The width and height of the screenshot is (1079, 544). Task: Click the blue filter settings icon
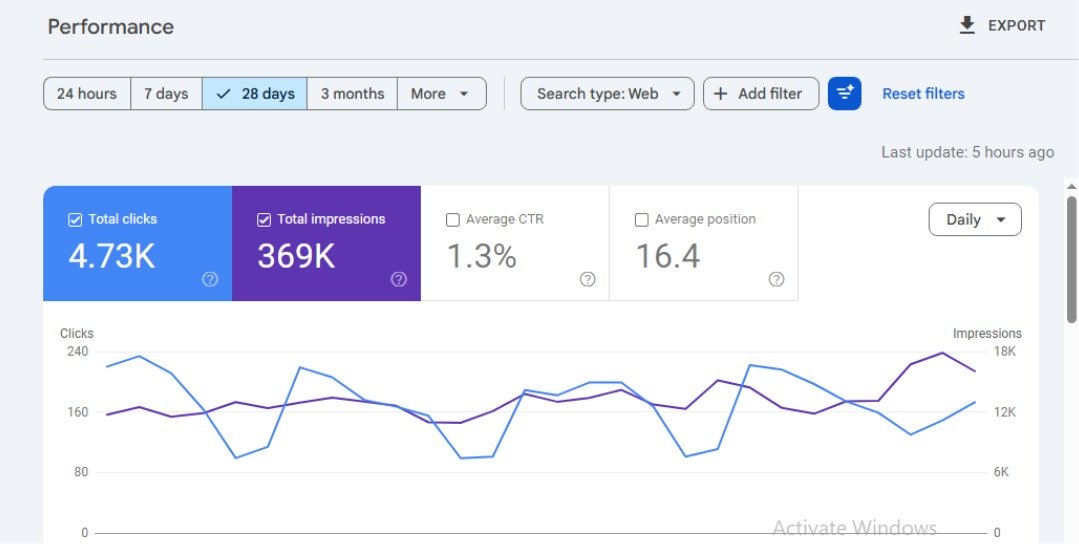[x=844, y=94]
